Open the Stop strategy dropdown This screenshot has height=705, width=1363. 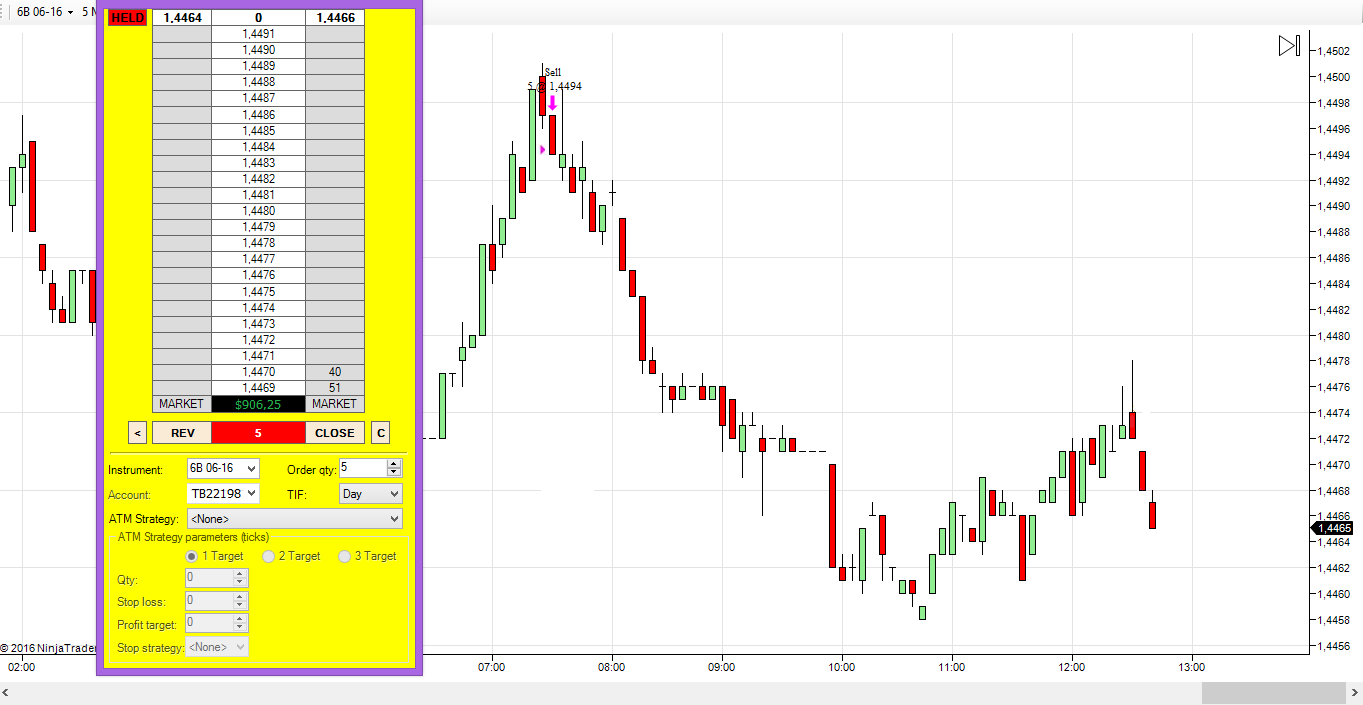(x=217, y=647)
